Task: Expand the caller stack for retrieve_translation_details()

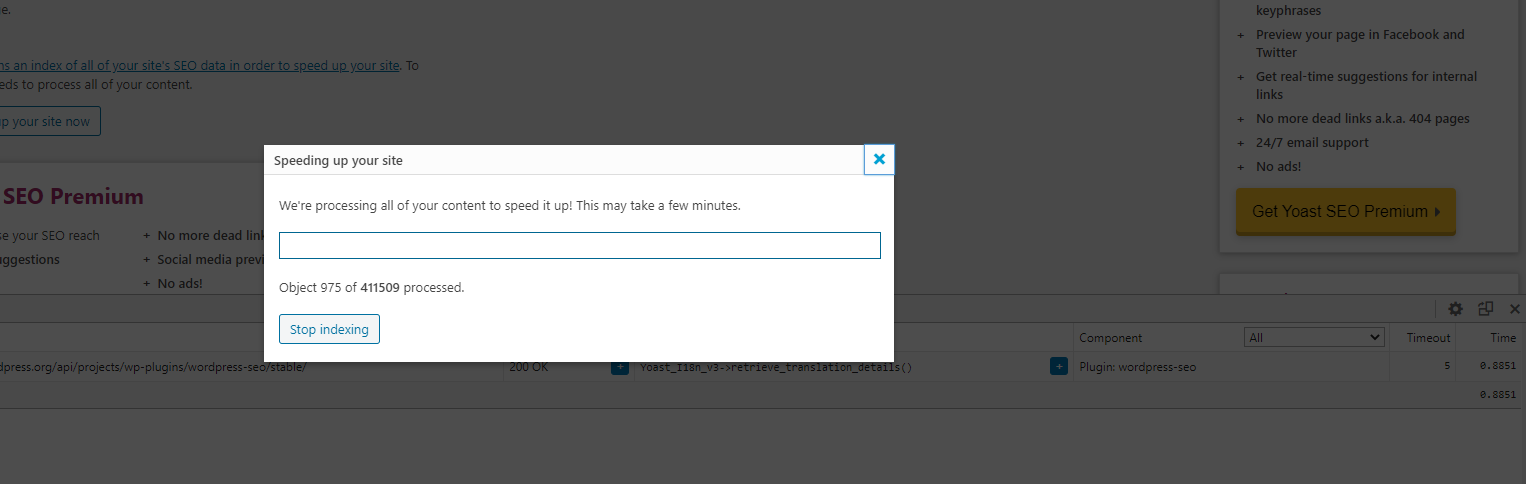Action: (1058, 367)
